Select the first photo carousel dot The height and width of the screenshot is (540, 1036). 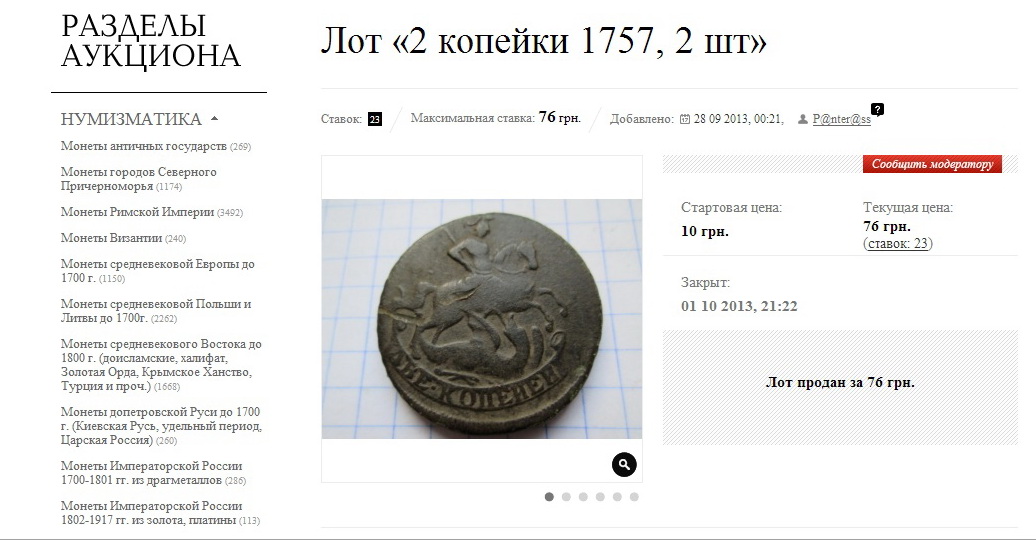pyautogui.click(x=549, y=497)
